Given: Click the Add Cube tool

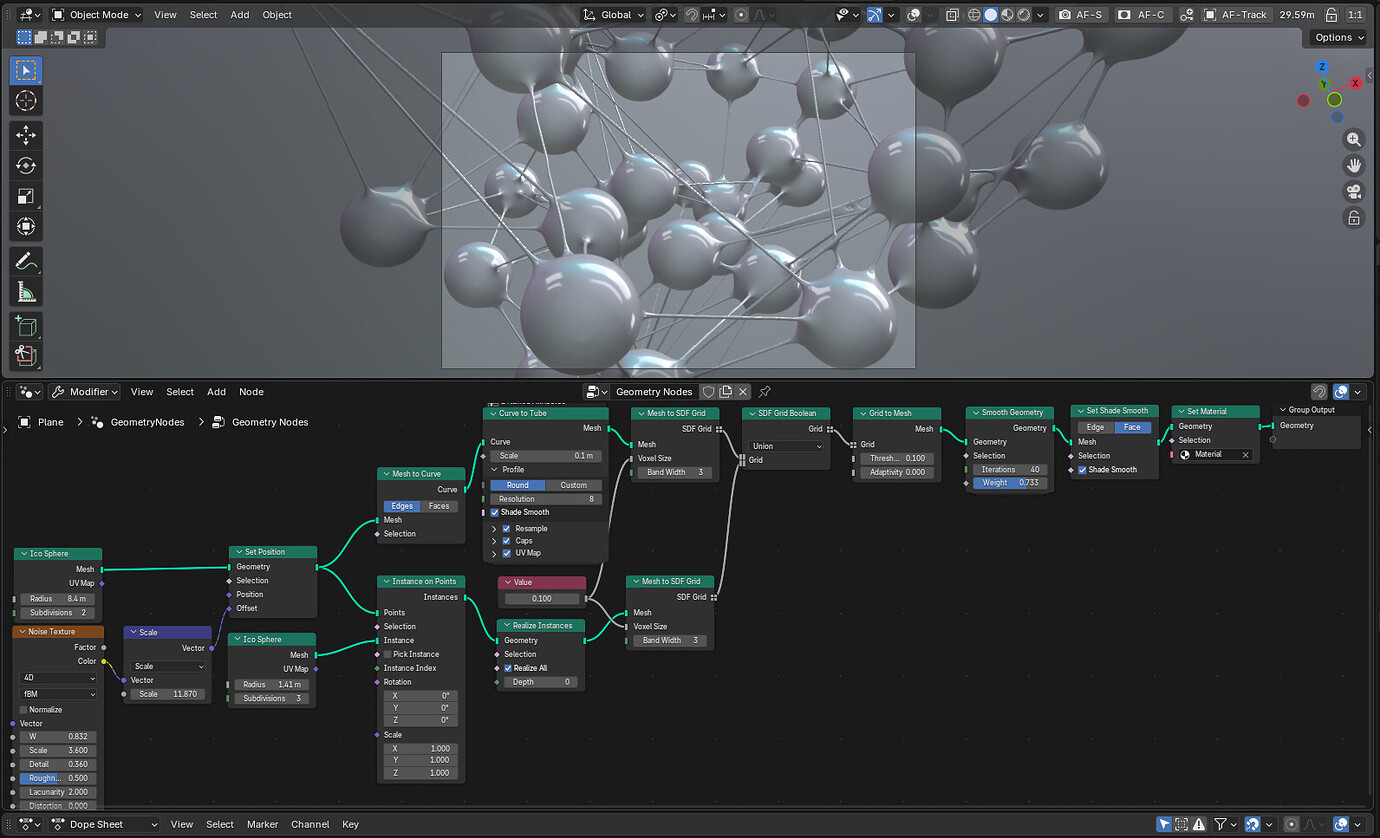Looking at the screenshot, I should [x=26, y=326].
